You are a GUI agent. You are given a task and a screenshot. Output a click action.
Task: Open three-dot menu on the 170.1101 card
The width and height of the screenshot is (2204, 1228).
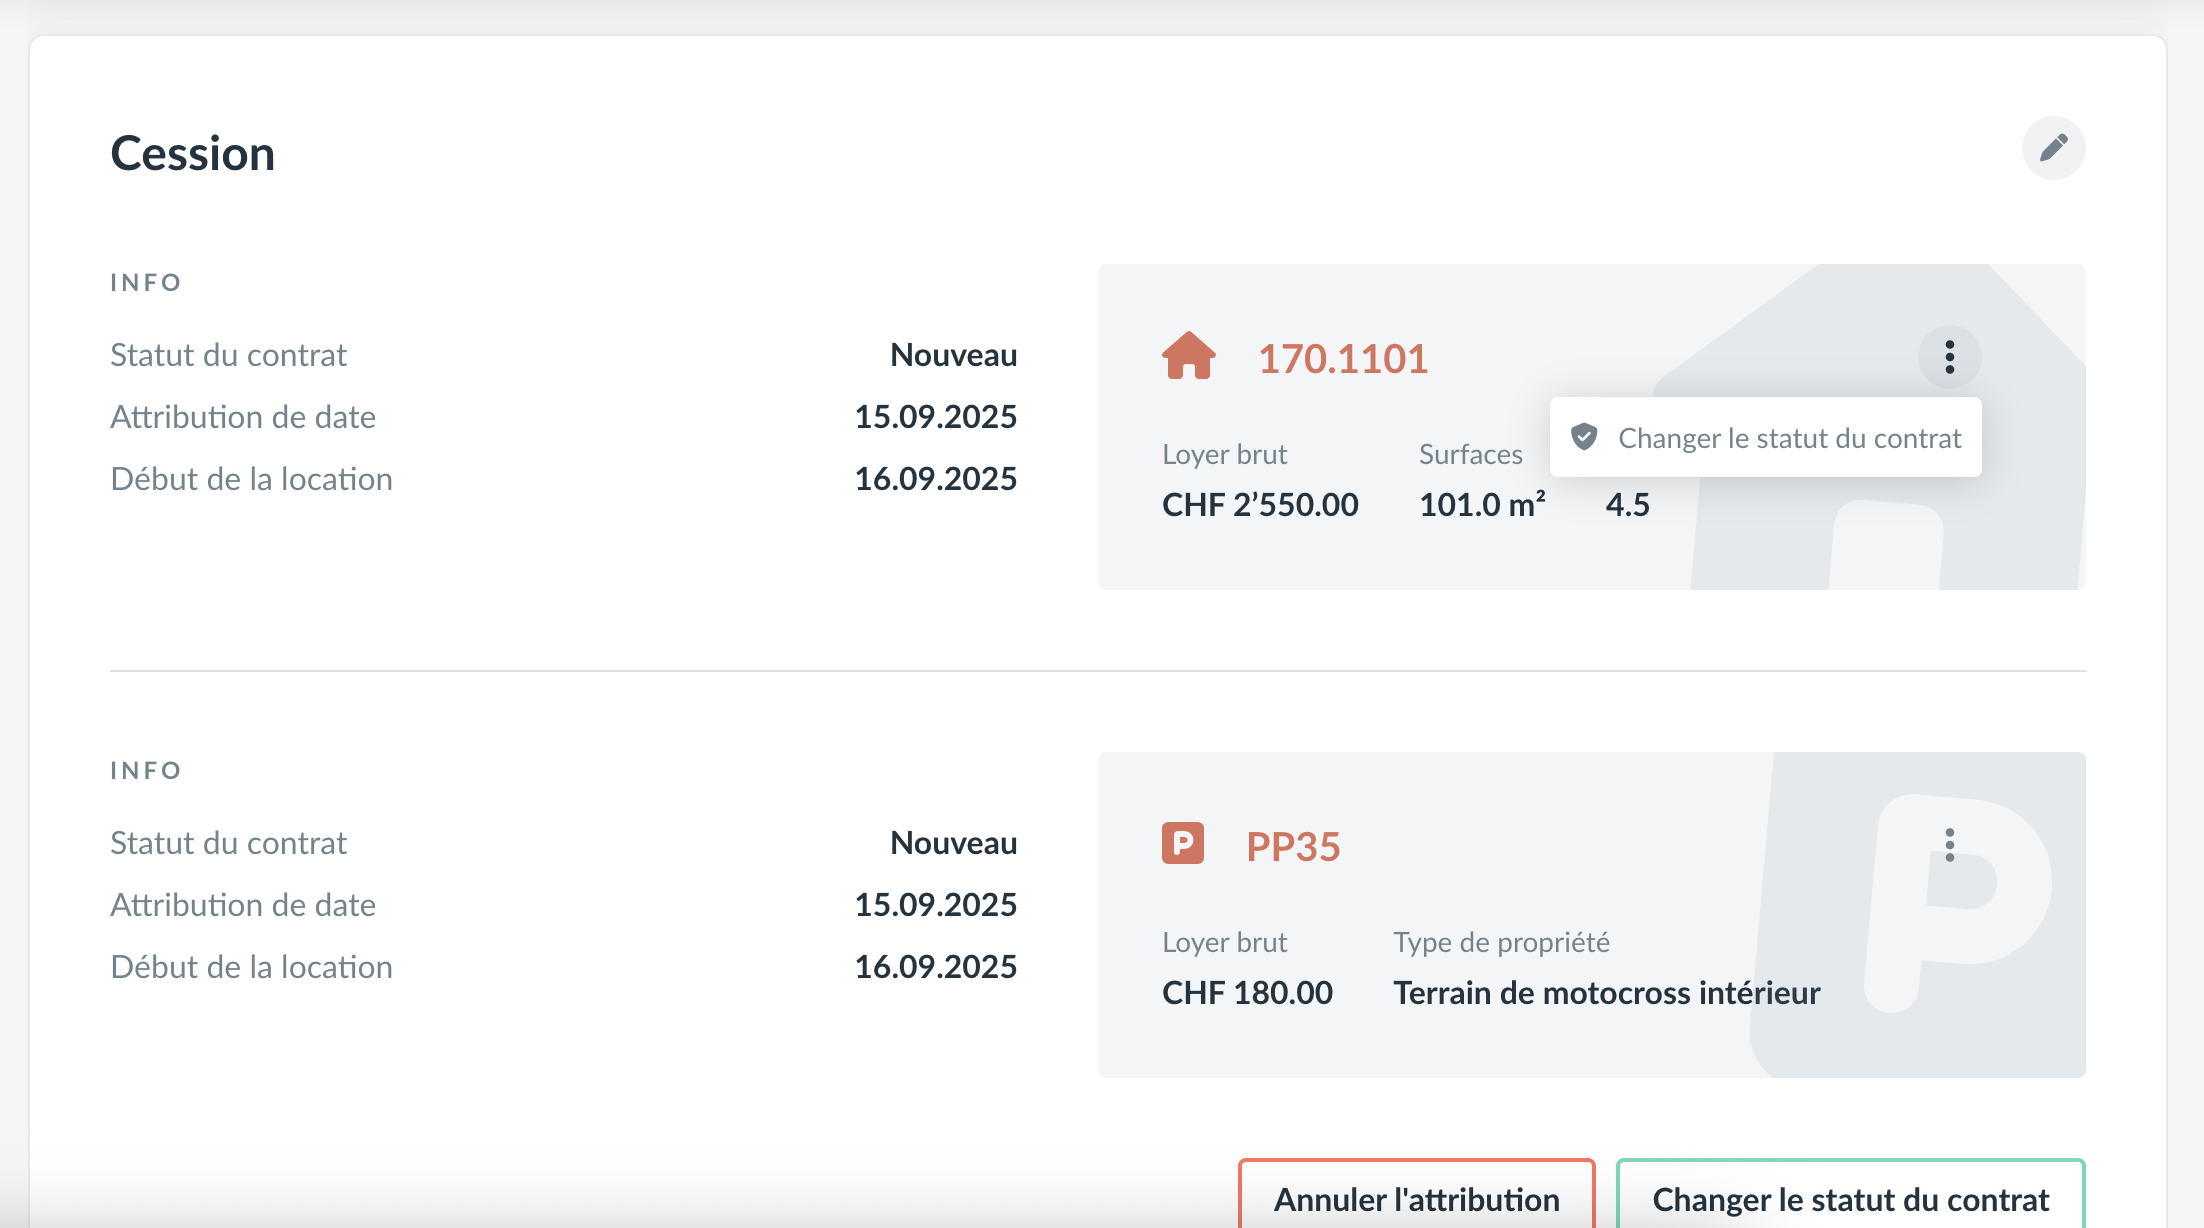pos(1949,357)
